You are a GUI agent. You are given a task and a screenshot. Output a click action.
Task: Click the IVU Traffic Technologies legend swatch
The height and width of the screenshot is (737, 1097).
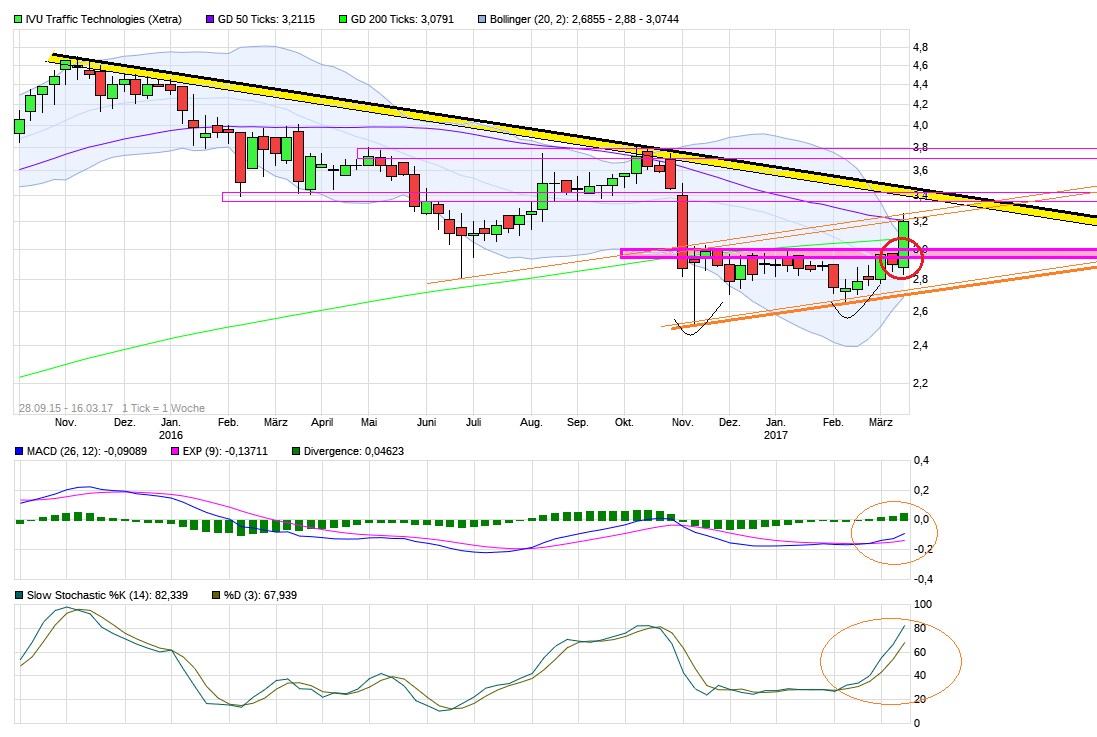[18, 20]
